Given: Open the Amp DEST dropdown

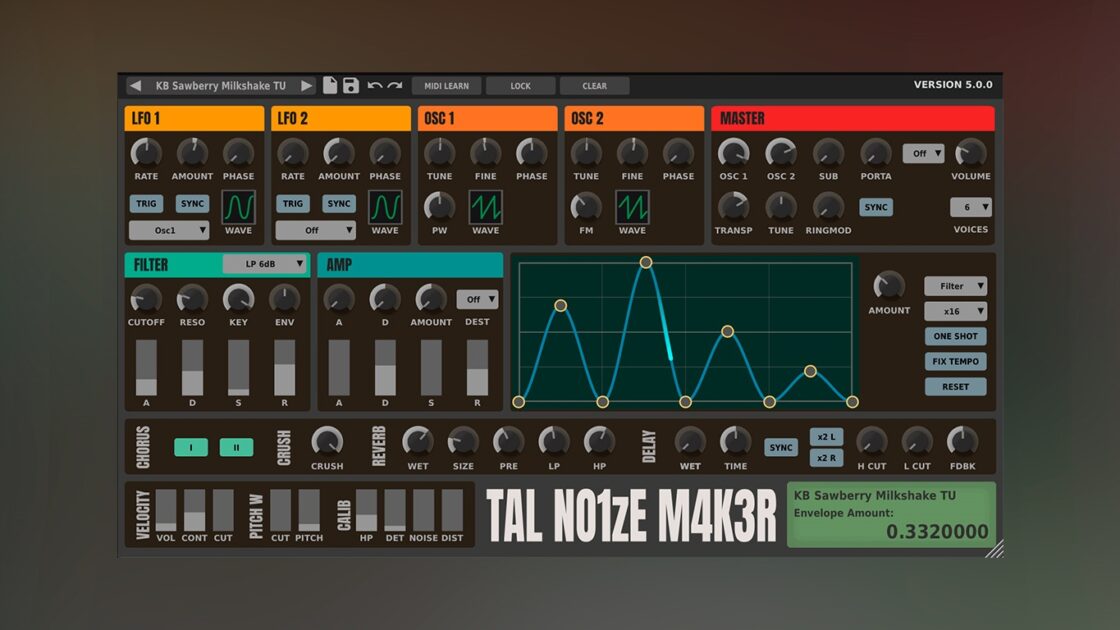Looking at the screenshot, I should point(477,299).
